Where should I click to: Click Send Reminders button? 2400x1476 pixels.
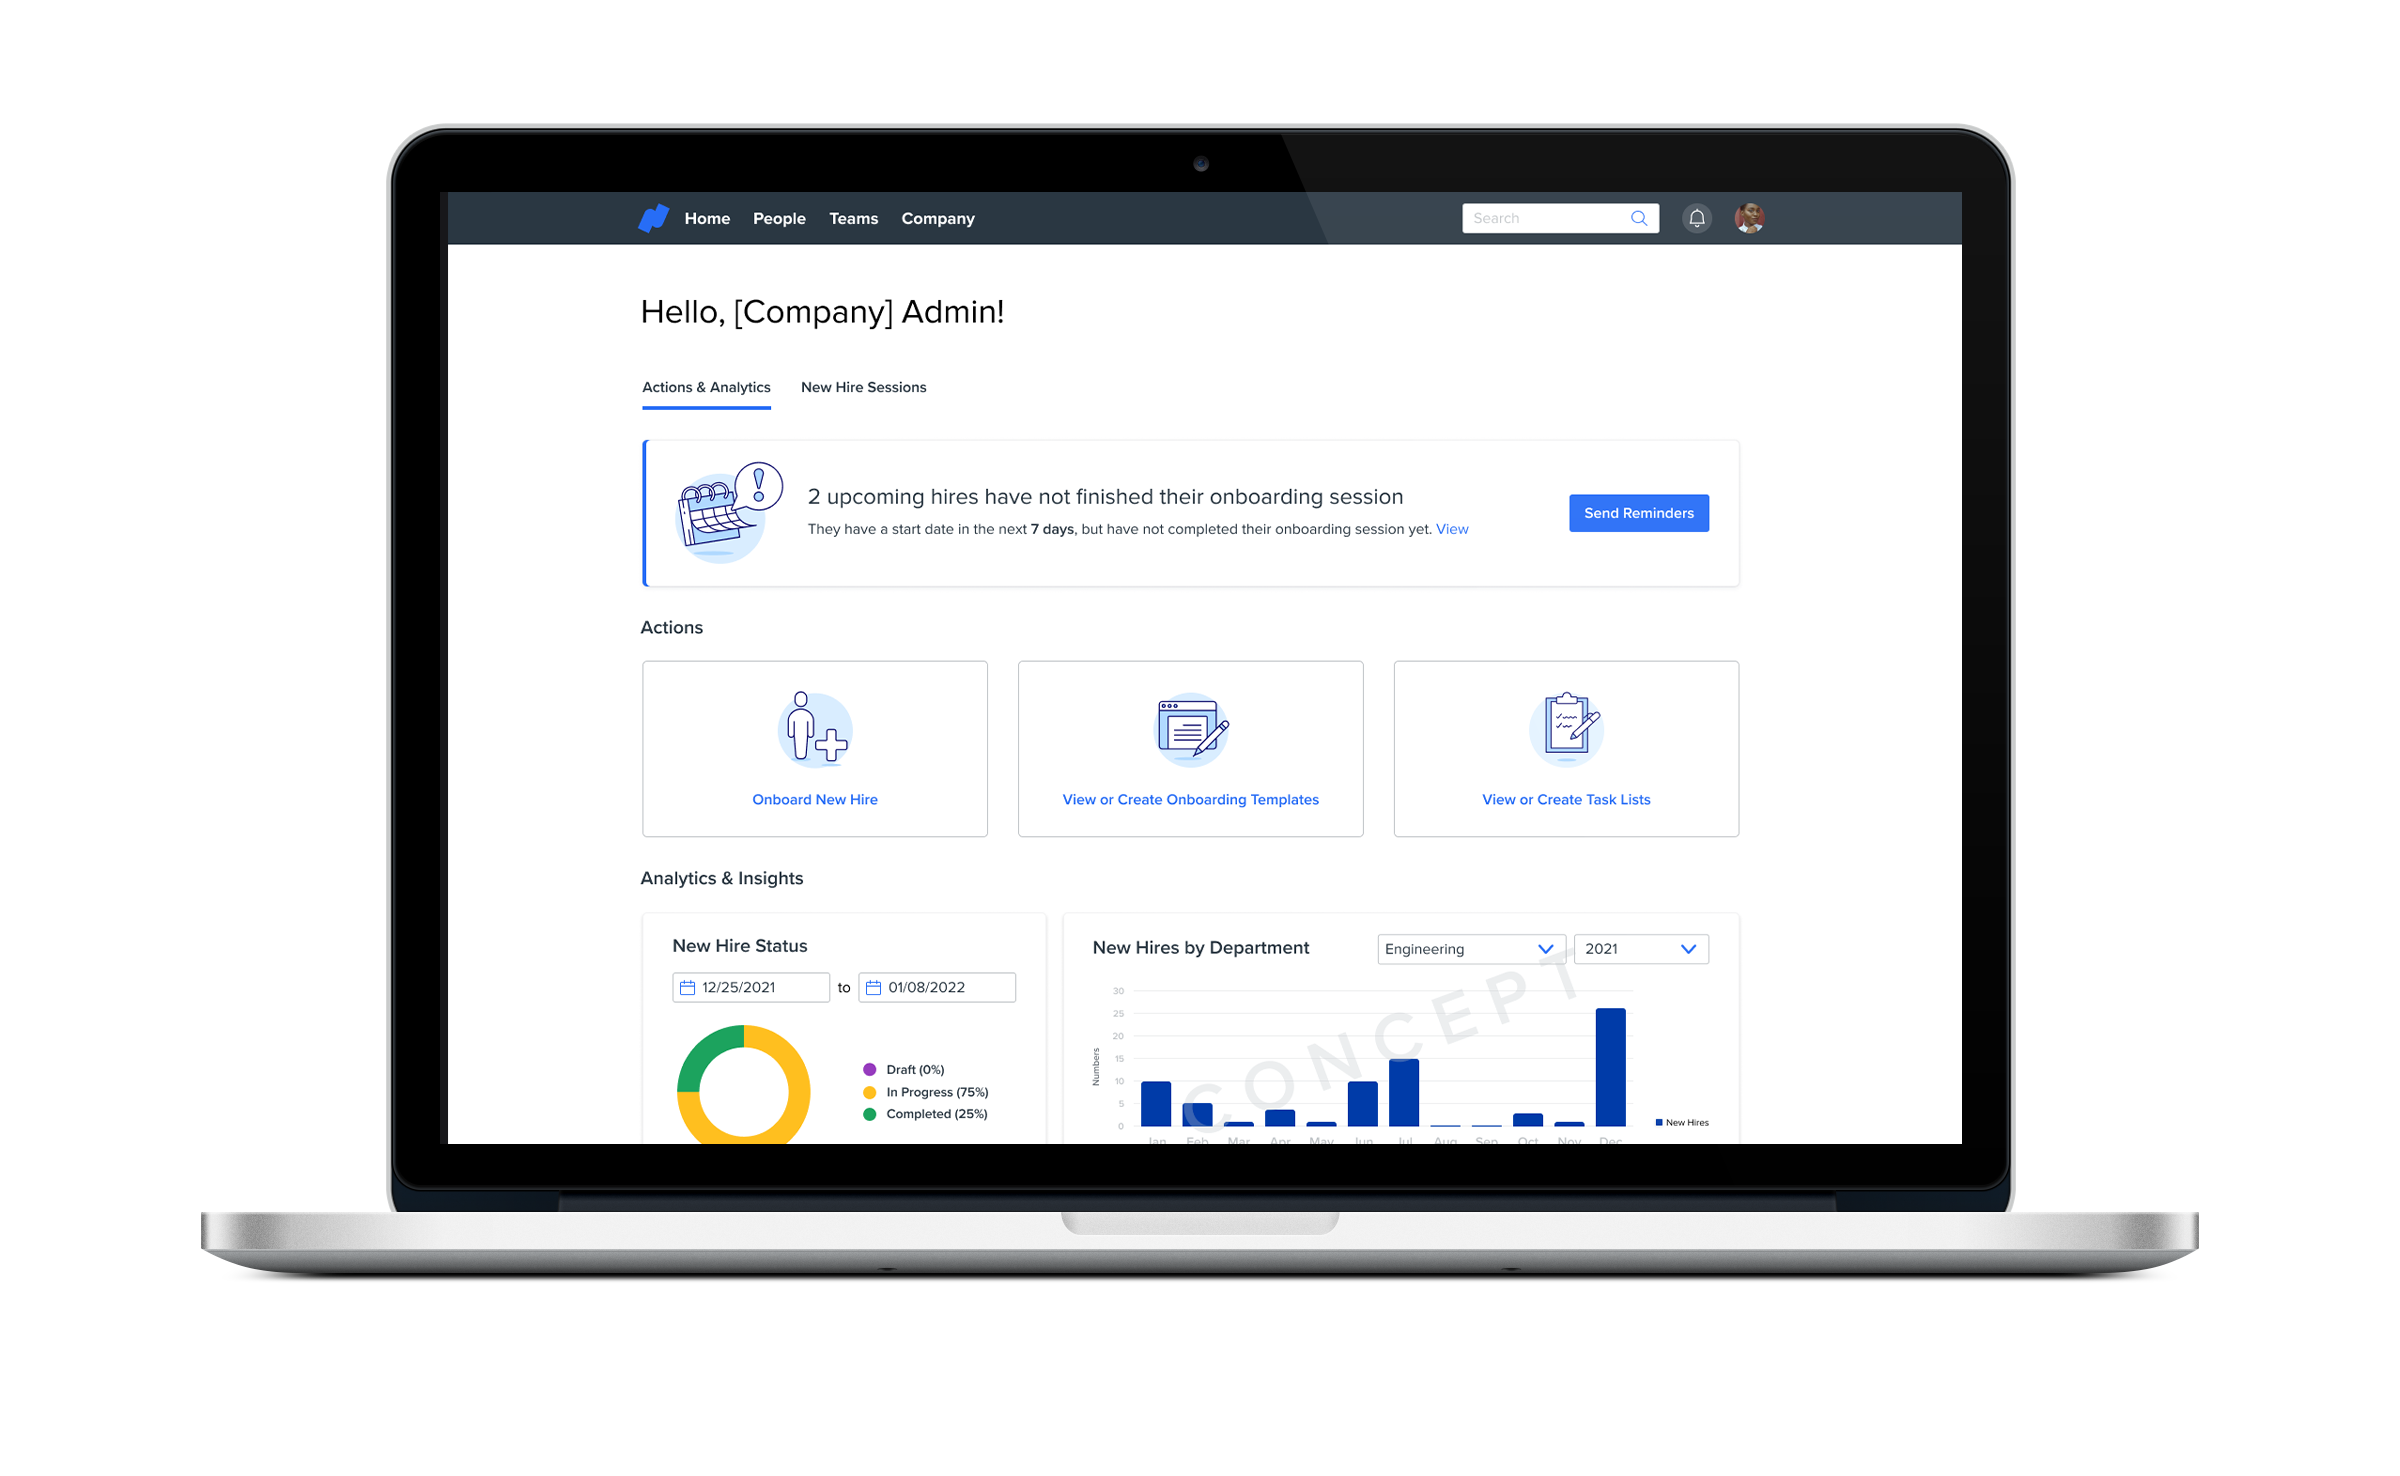(x=1637, y=513)
